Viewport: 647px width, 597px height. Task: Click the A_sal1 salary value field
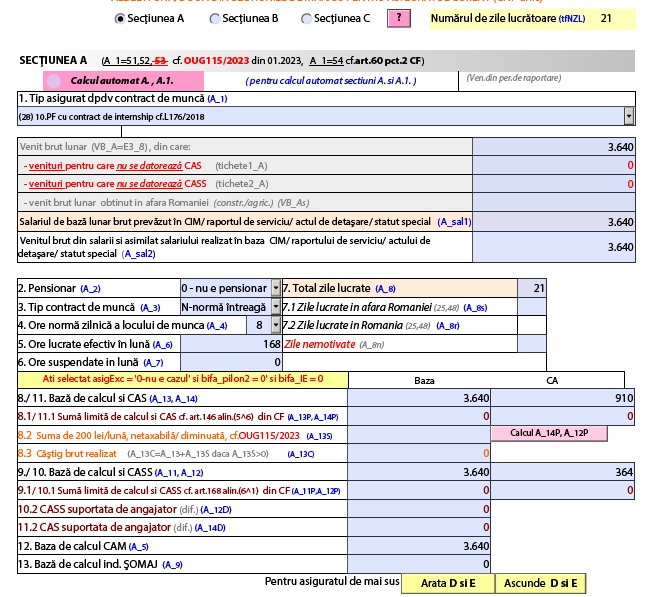(554, 222)
